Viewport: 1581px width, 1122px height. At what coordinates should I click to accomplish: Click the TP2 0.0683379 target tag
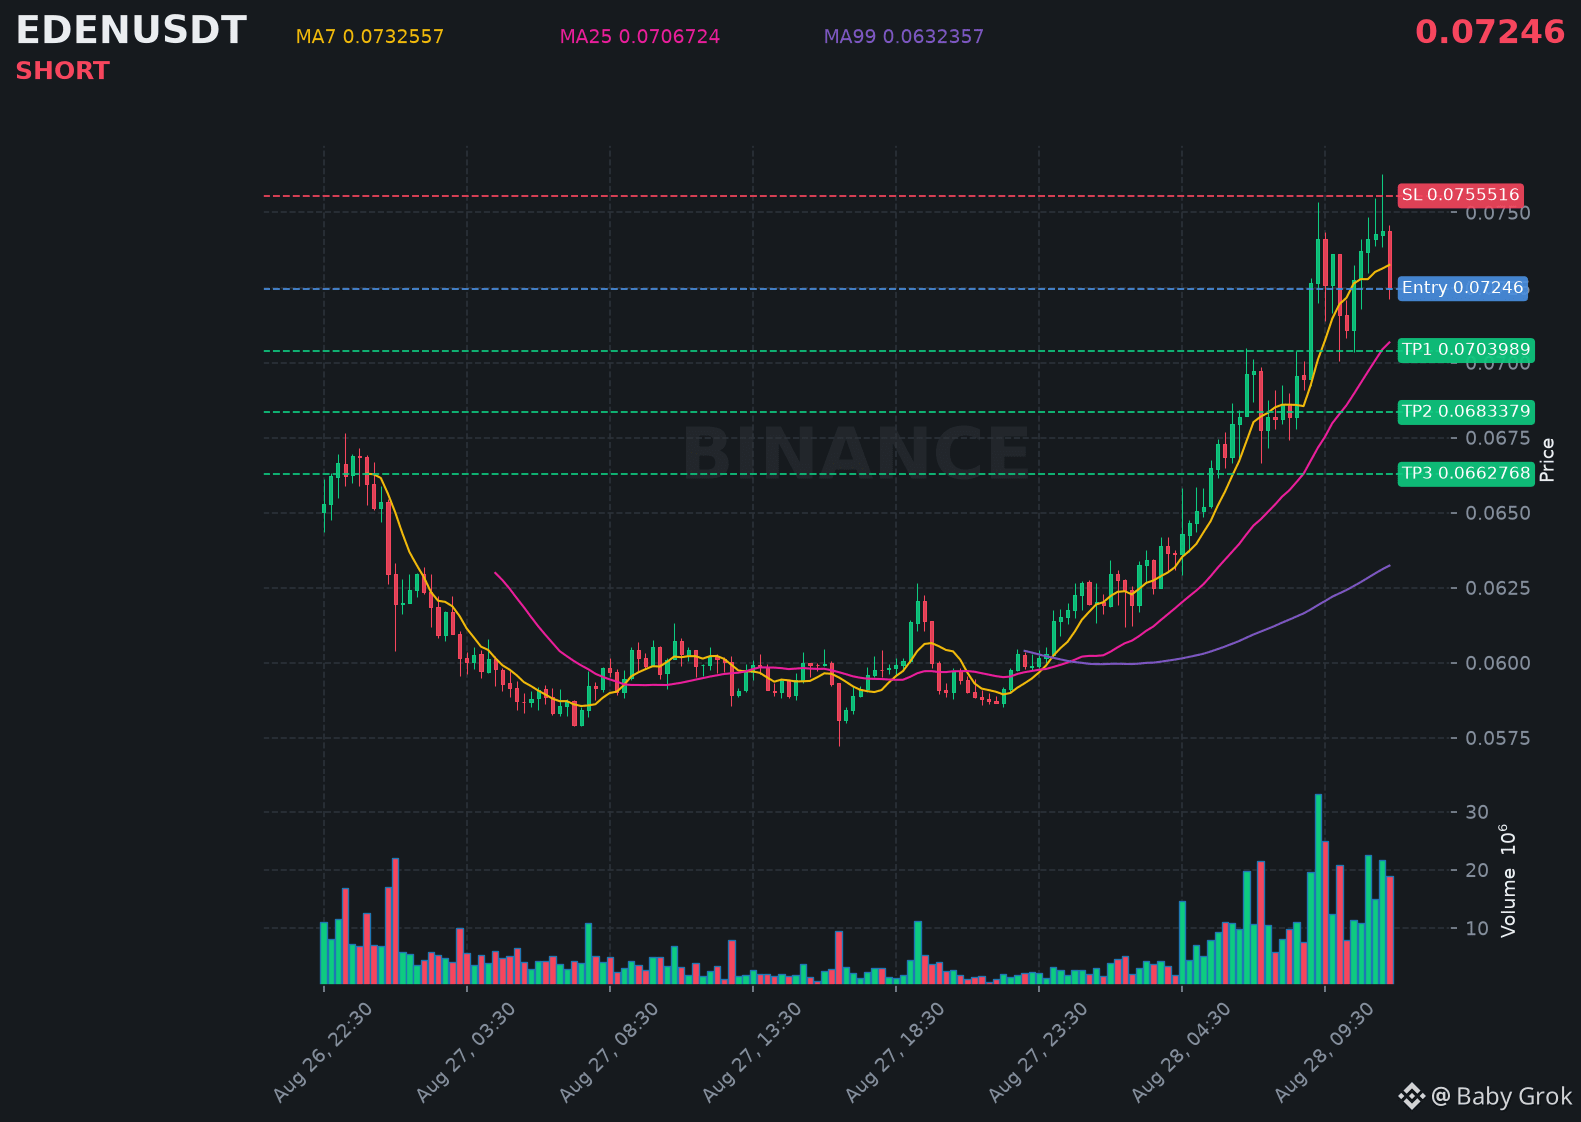pyautogui.click(x=1466, y=412)
